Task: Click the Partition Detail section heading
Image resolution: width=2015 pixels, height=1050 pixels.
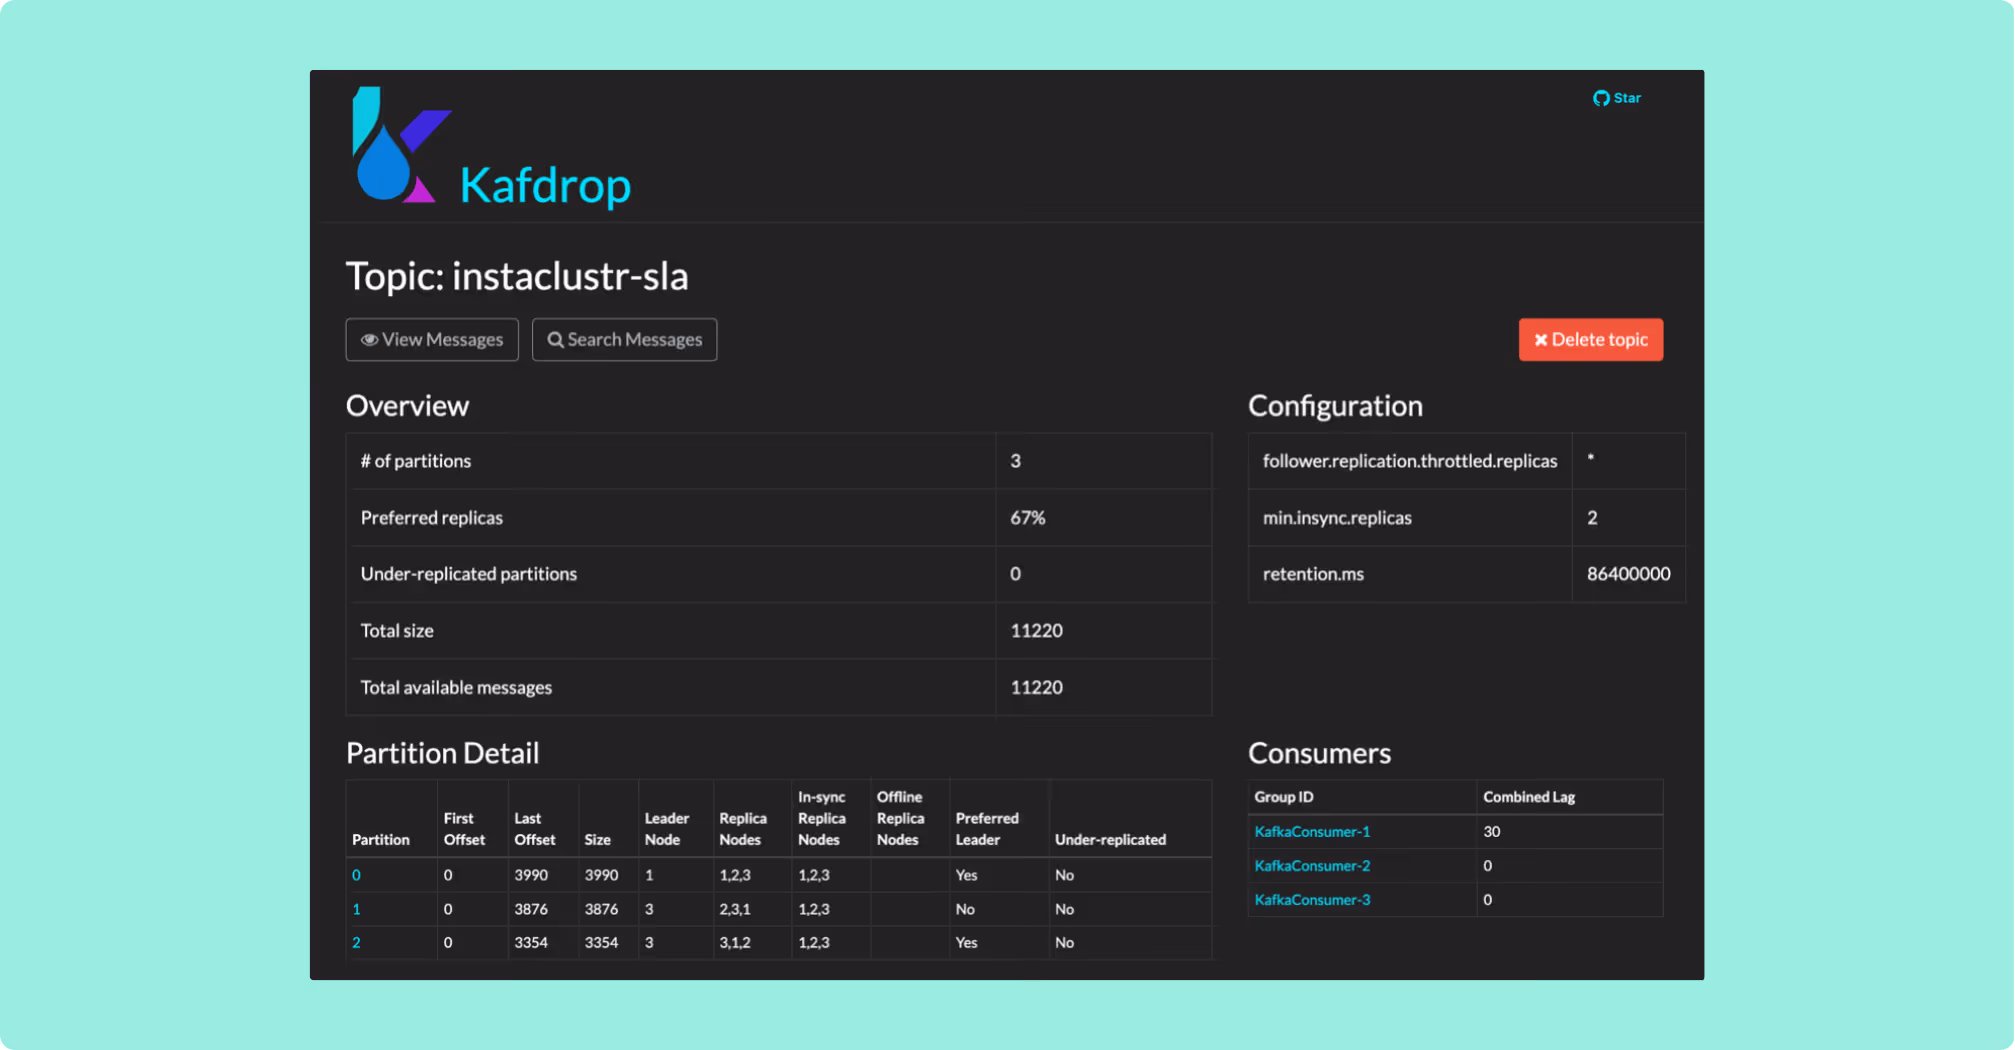Action: (442, 753)
